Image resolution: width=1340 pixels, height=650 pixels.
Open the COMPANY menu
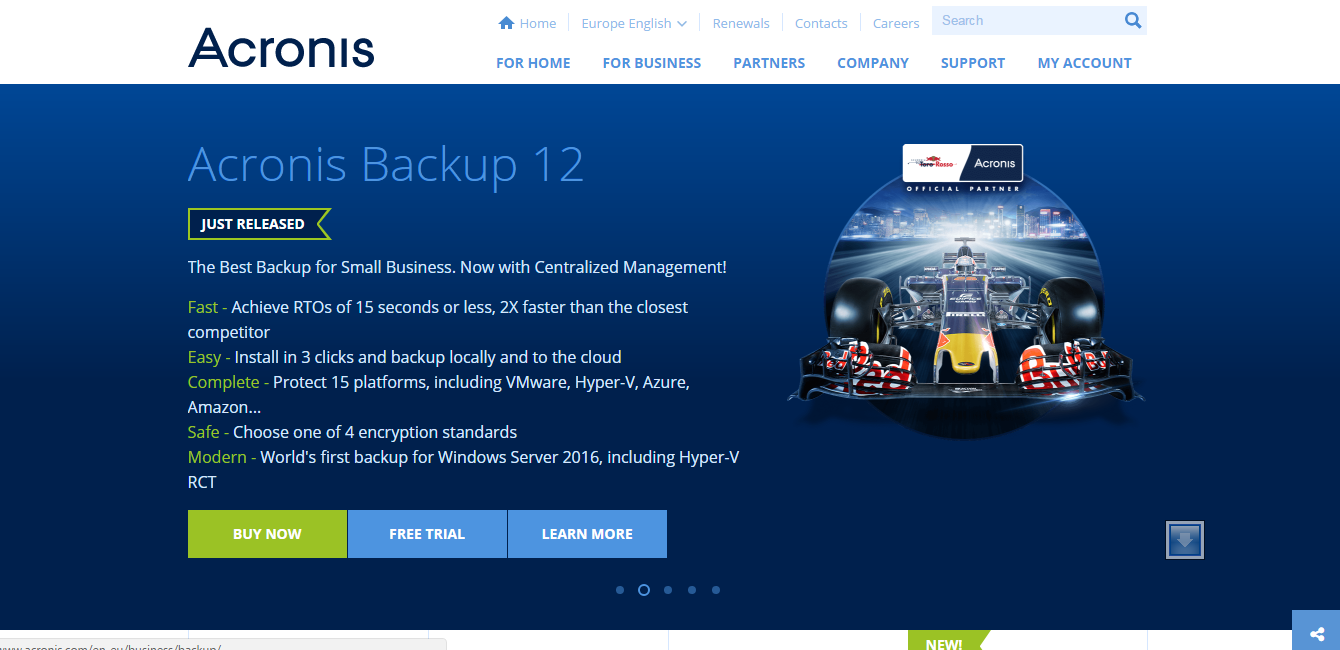pos(873,63)
